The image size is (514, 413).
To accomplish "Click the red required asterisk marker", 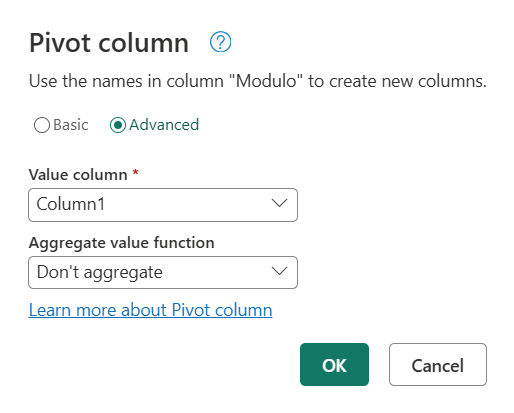I will tap(135, 172).
